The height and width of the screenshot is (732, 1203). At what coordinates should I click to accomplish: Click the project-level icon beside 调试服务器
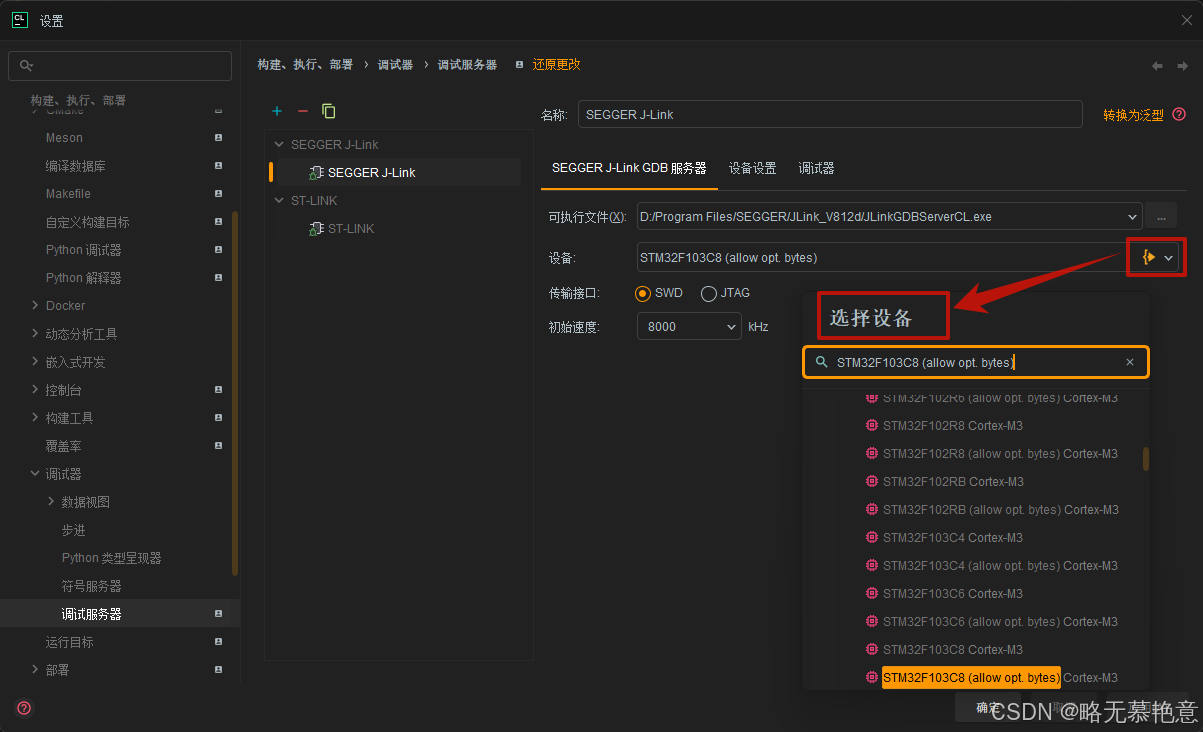click(x=218, y=614)
